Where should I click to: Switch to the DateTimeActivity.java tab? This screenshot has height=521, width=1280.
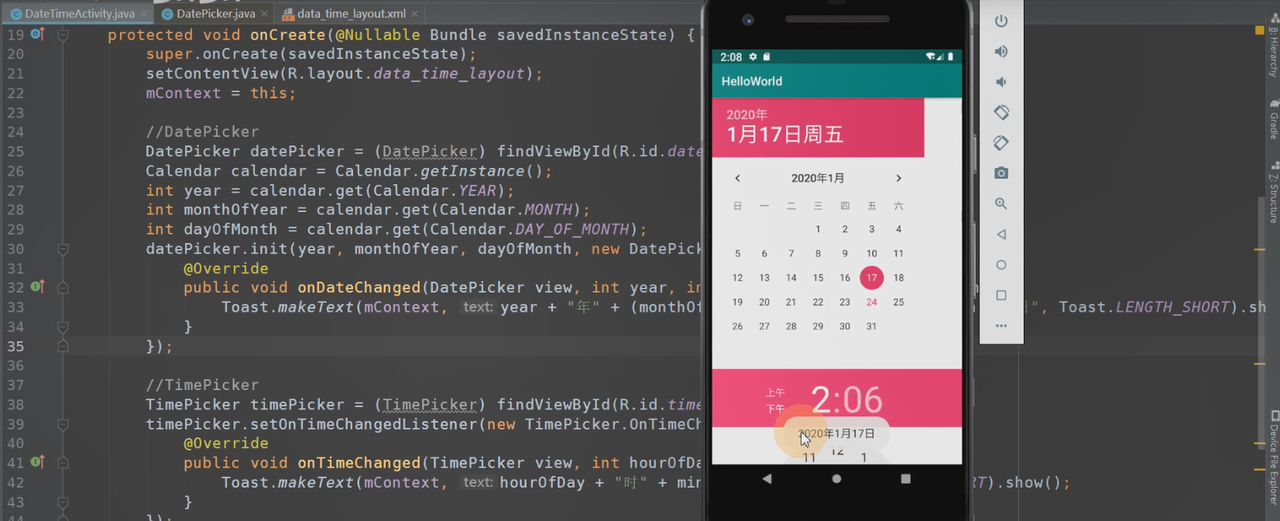[x=79, y=14]
